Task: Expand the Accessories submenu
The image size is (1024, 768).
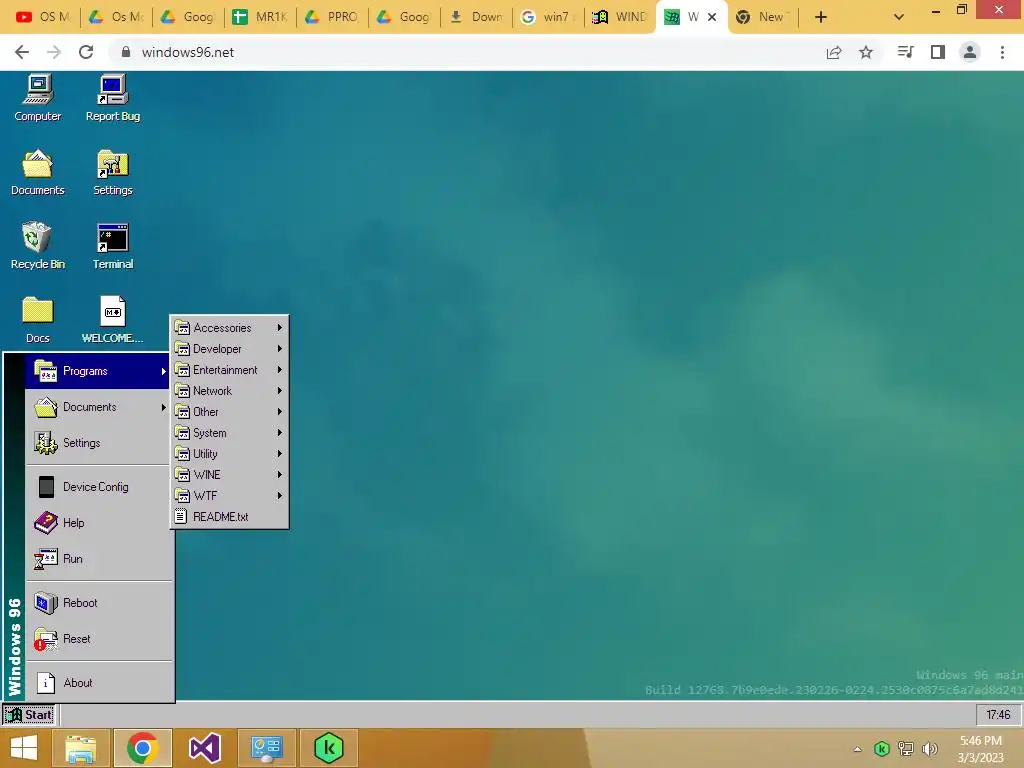Action: (229, 328)
